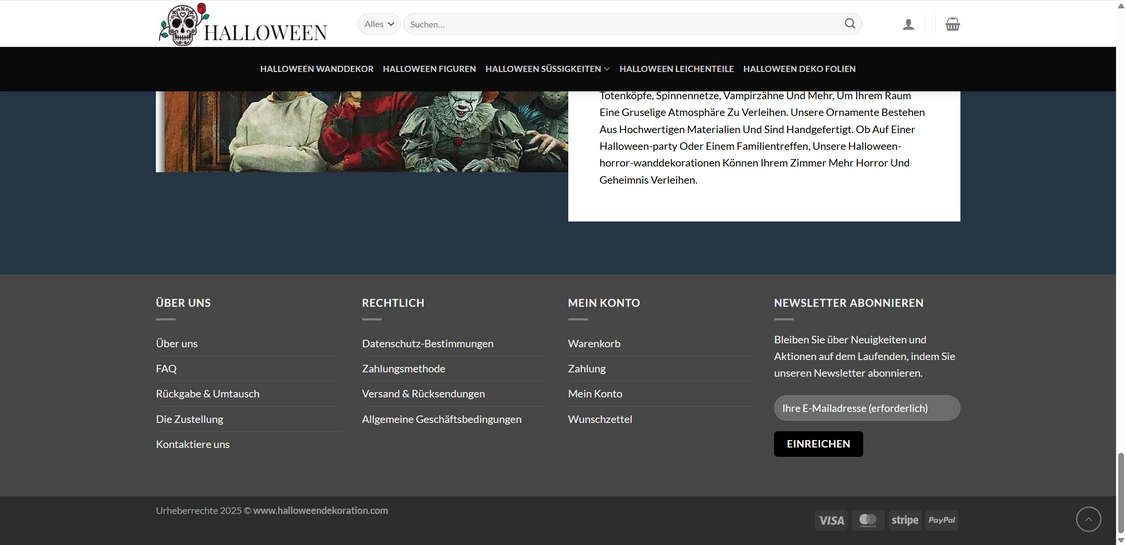The image size is (1126, 545).
Task: Click the Mastercard payment icon
Action: pos(868,521)
